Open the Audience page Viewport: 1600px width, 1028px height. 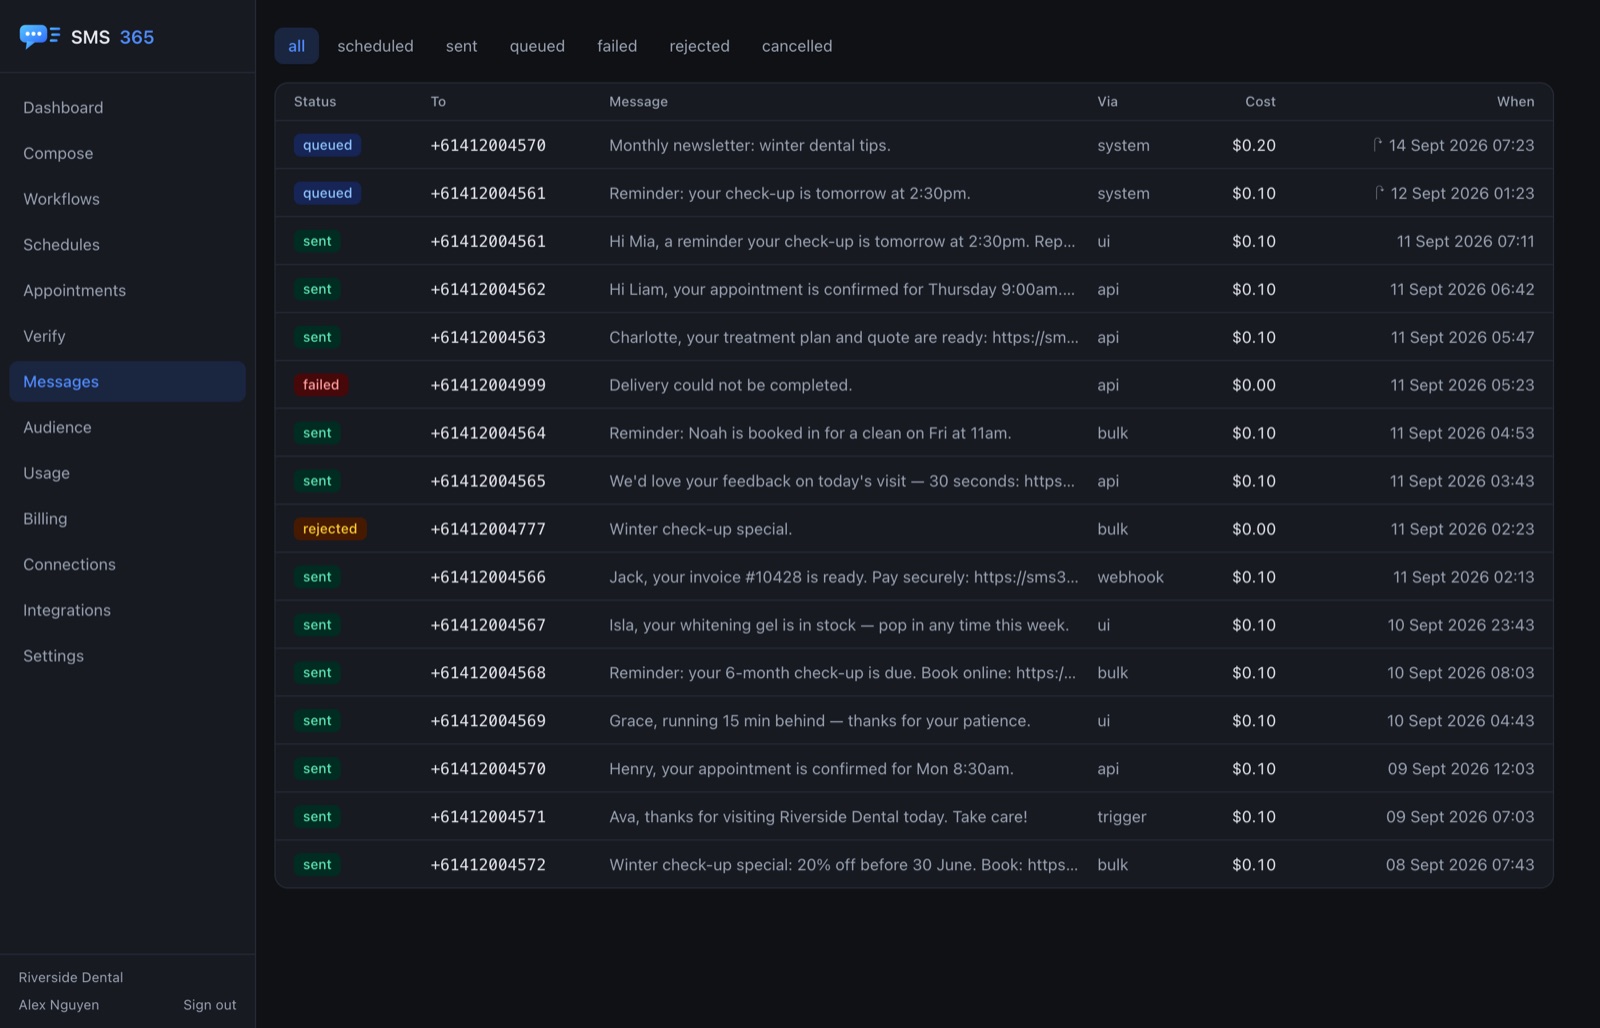127,427
